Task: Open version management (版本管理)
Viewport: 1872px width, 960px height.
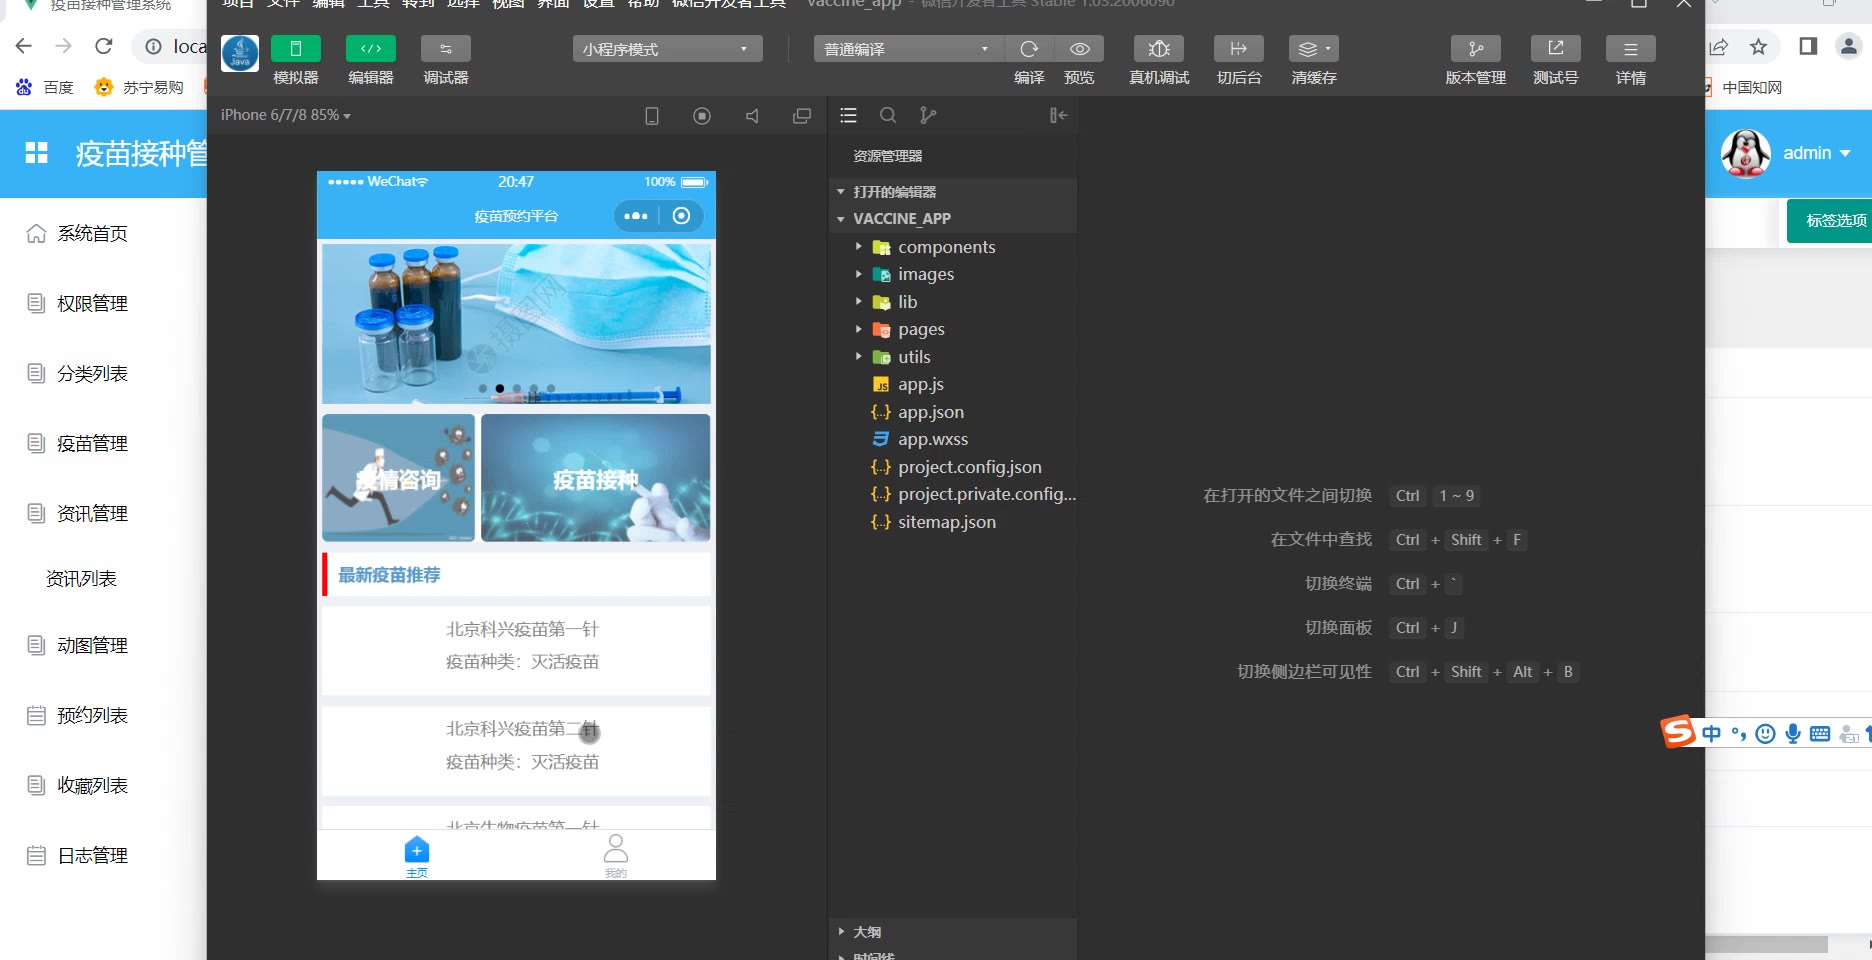Action: tap(1475, 49)
